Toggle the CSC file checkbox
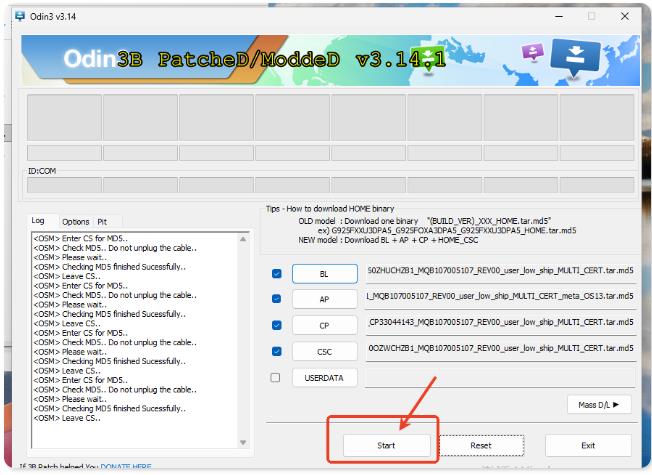This screenshot has width=652, height=475. pos(277,351)
